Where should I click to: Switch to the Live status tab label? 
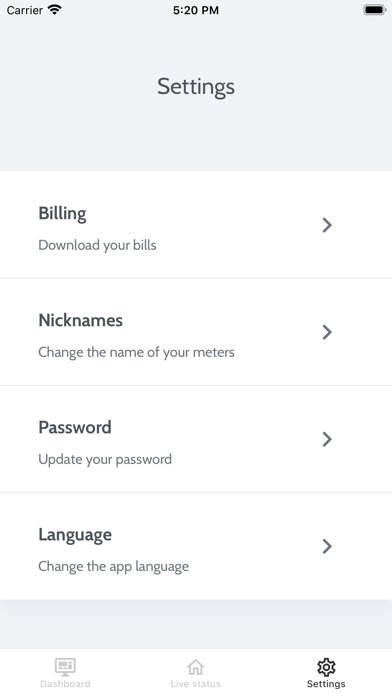coord(195,684)
